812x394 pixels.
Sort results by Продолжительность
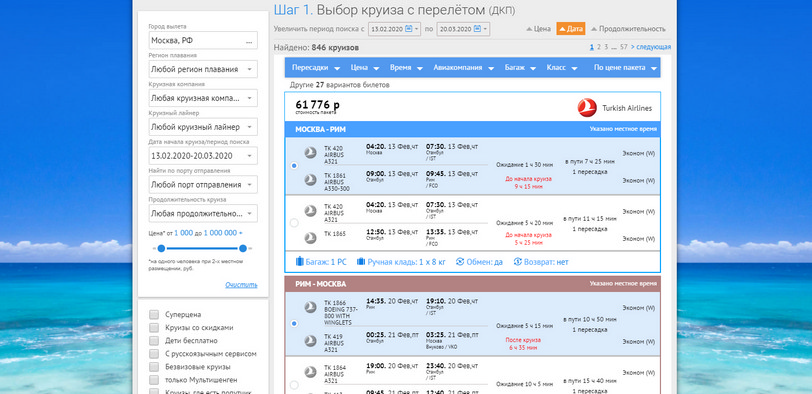(x=628, y=29)
